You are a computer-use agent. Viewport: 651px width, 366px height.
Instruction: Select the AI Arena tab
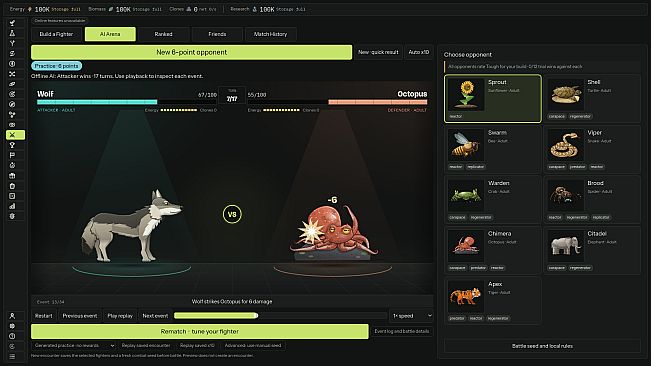coord(110,34)
